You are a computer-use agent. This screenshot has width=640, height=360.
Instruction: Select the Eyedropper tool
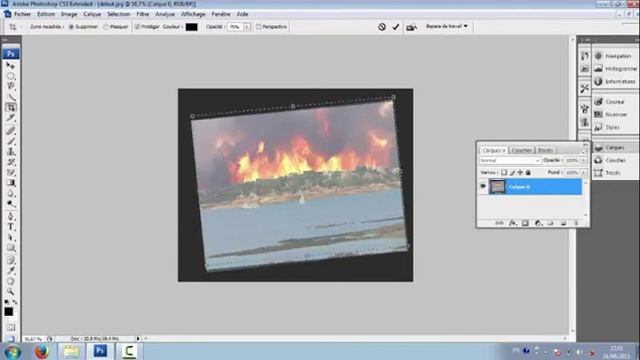(x=11, y=271)
